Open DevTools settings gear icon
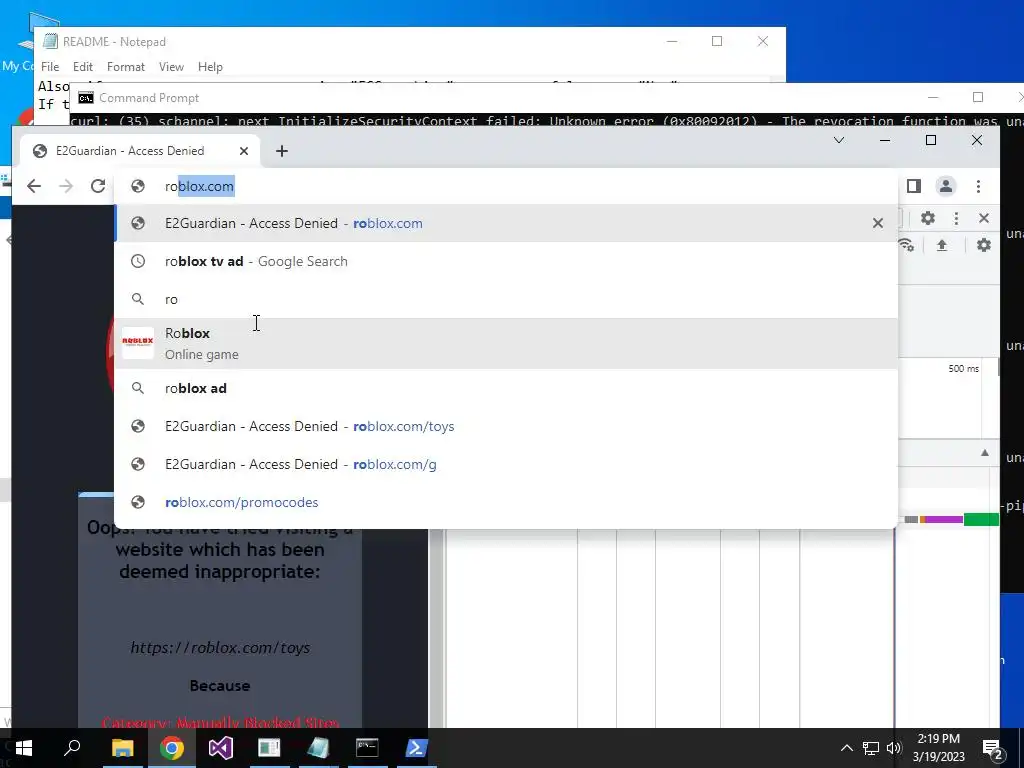The width and height of the screenshot is (1024, 768). tap(927, 218)
